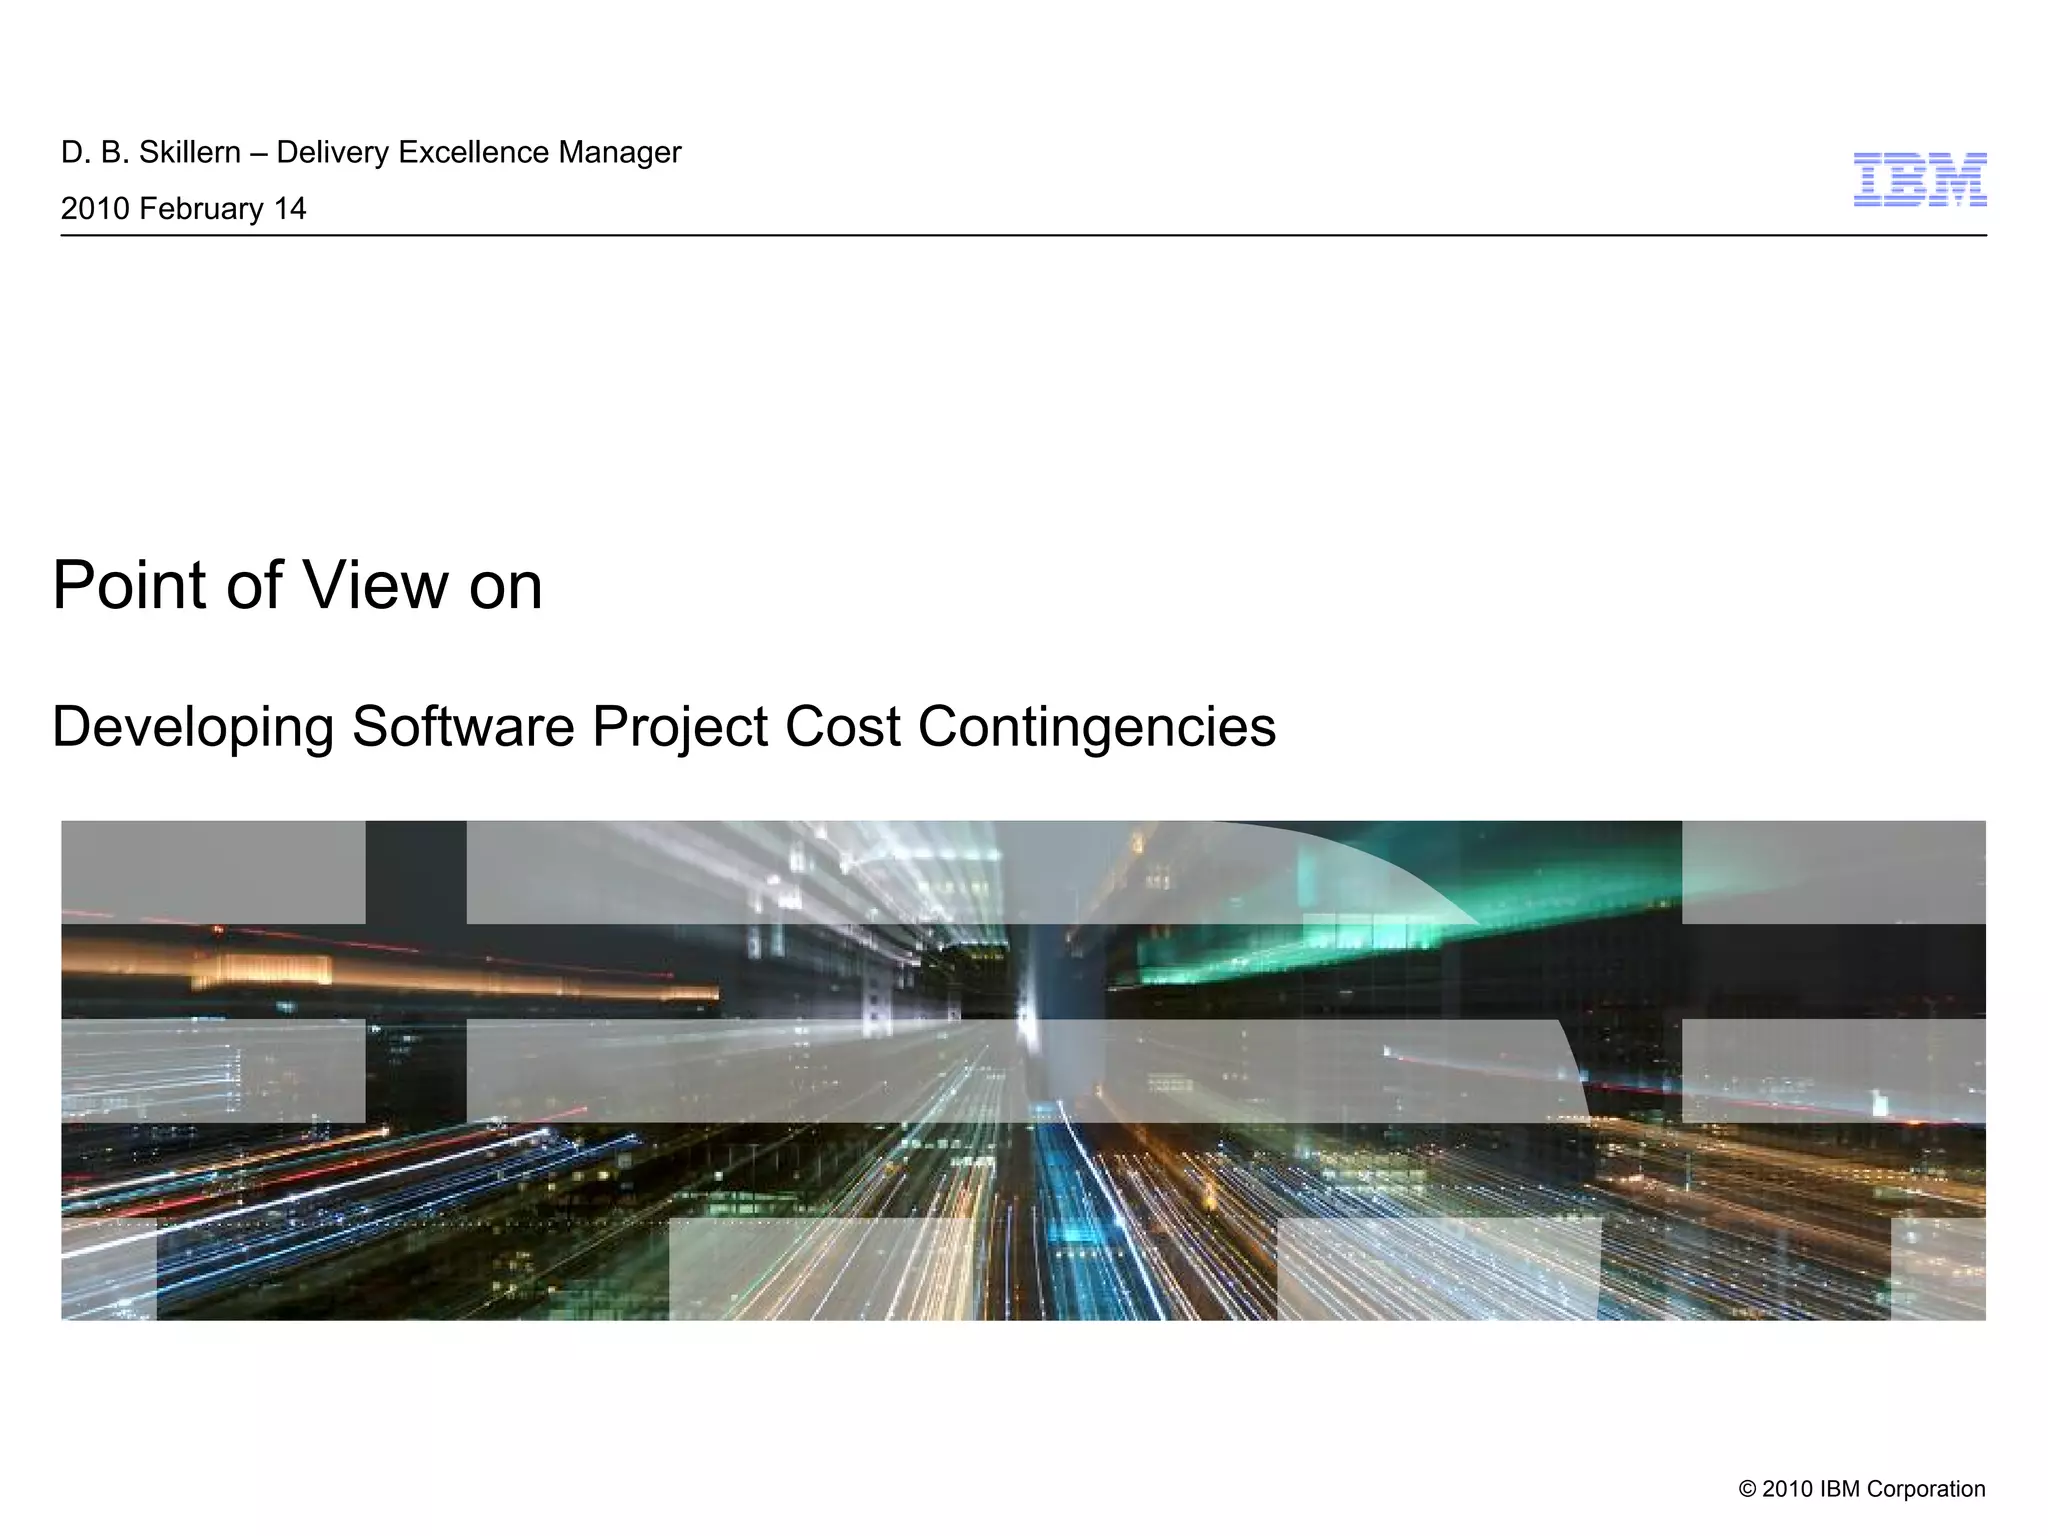
Task: Click the IBM logo
Action: (1919, 180)
